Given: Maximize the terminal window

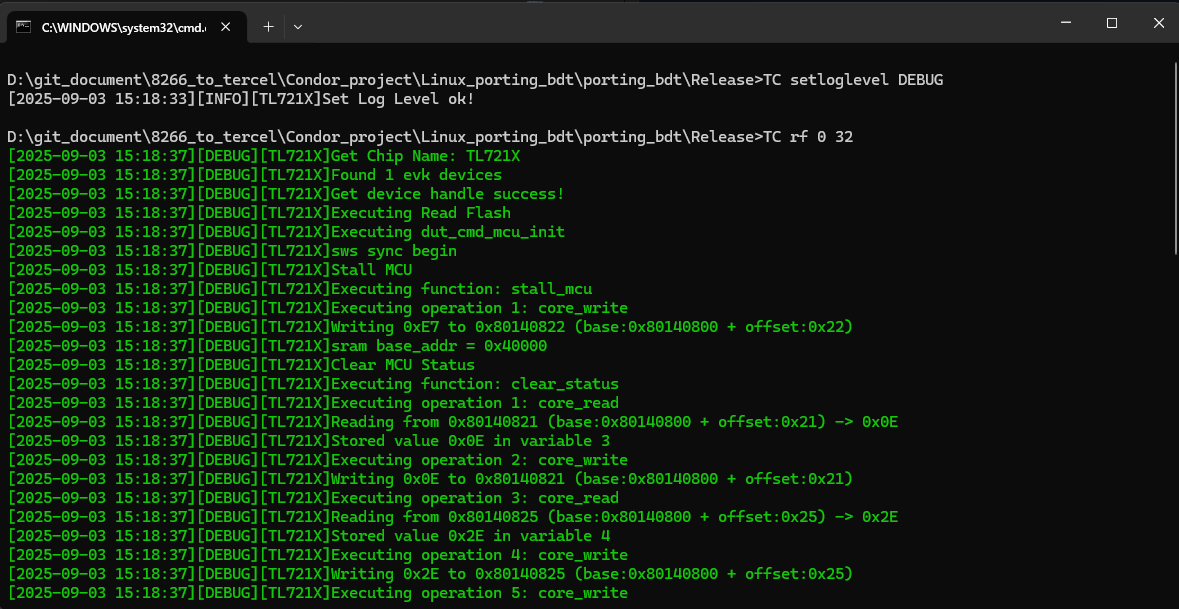Looking at the screenshot, I should tap(1111, 23).
